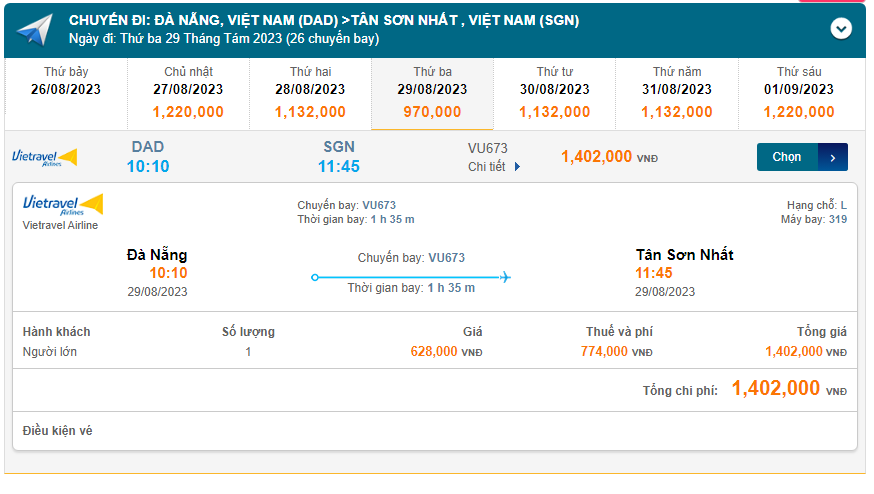Open the Chi tiết flight details link

pyautogui.click(x=488, y=167)
